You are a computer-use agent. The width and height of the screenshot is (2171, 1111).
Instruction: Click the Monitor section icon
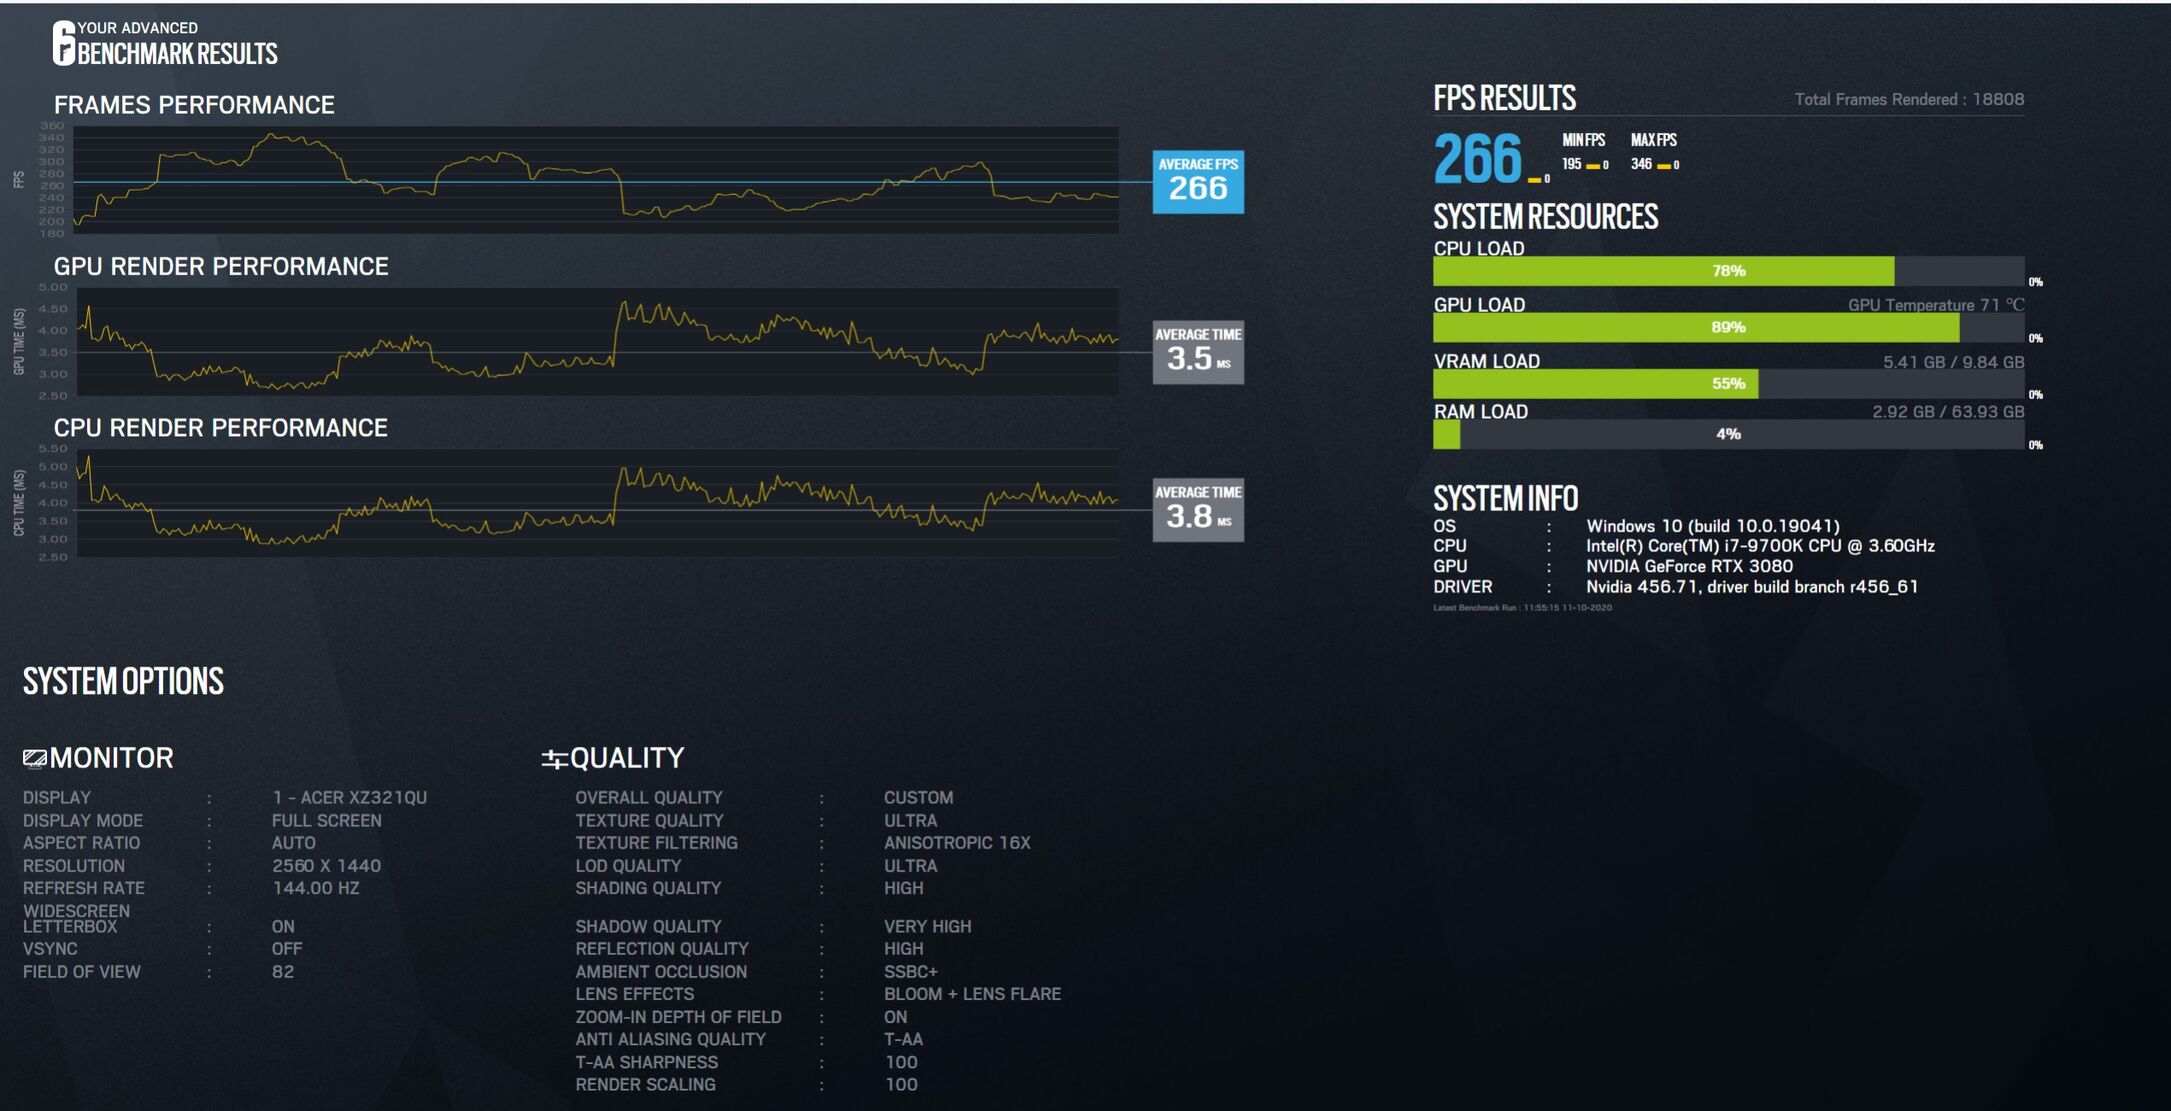(35, 759)
